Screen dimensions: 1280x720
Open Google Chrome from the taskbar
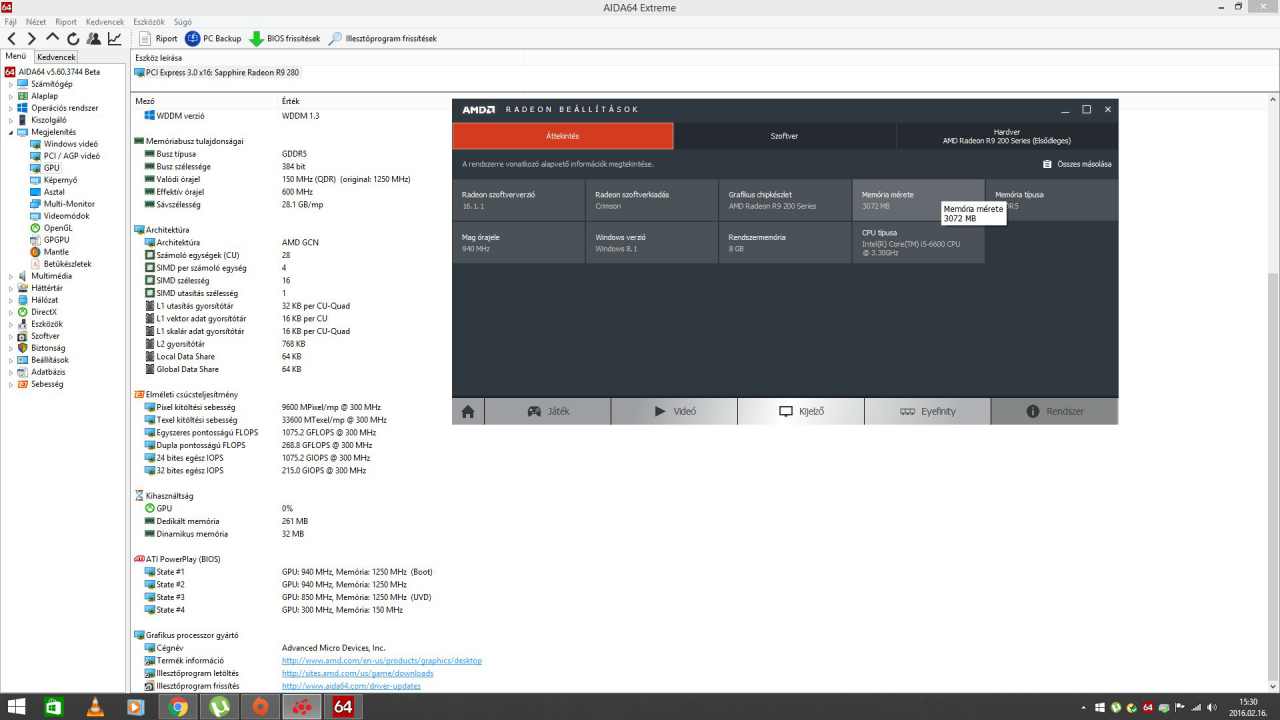click(x=178, y=707)
